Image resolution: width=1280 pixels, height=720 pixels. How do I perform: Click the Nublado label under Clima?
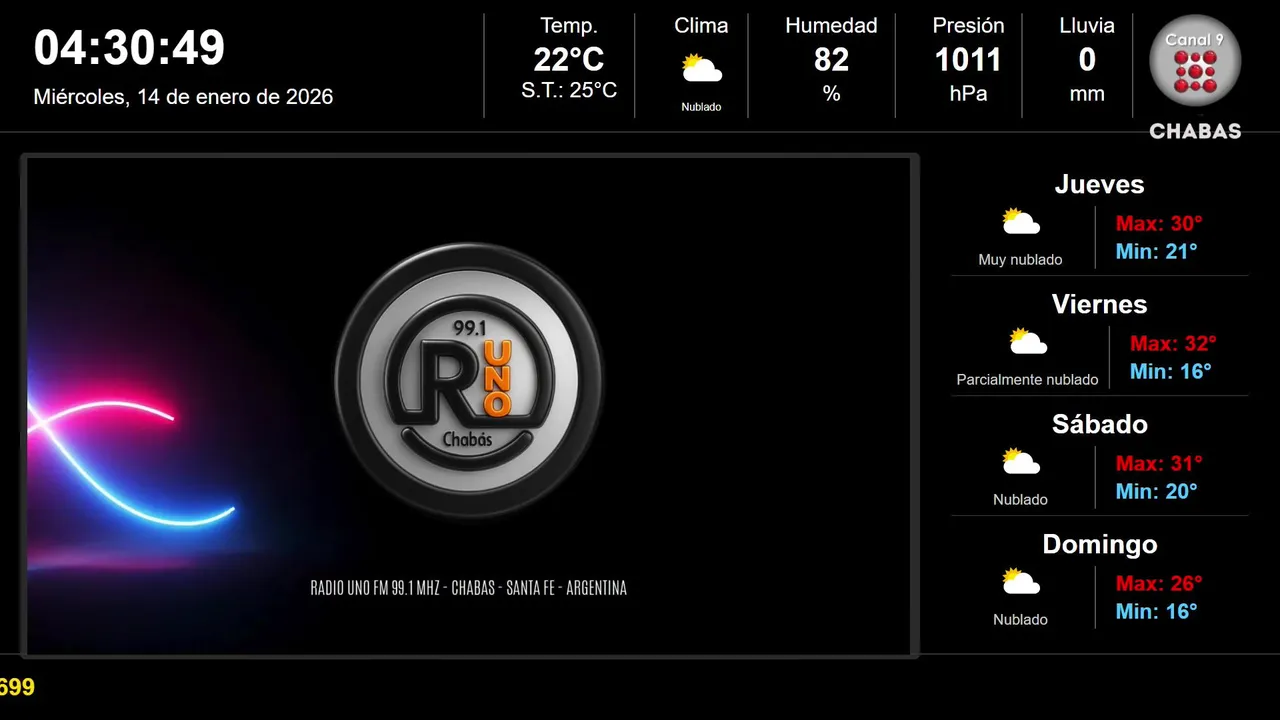coord(701,107)
